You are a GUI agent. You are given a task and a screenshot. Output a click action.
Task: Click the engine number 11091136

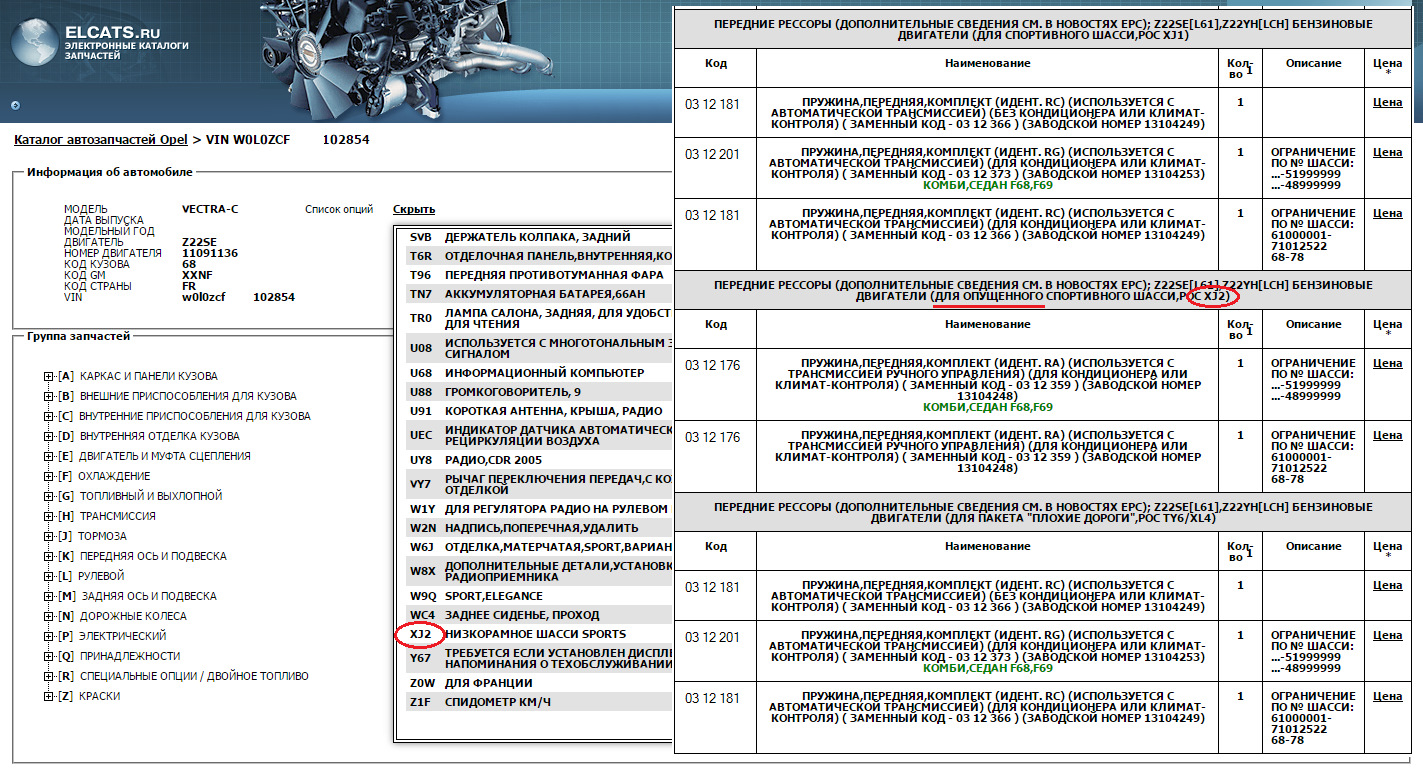pos(210,253)
